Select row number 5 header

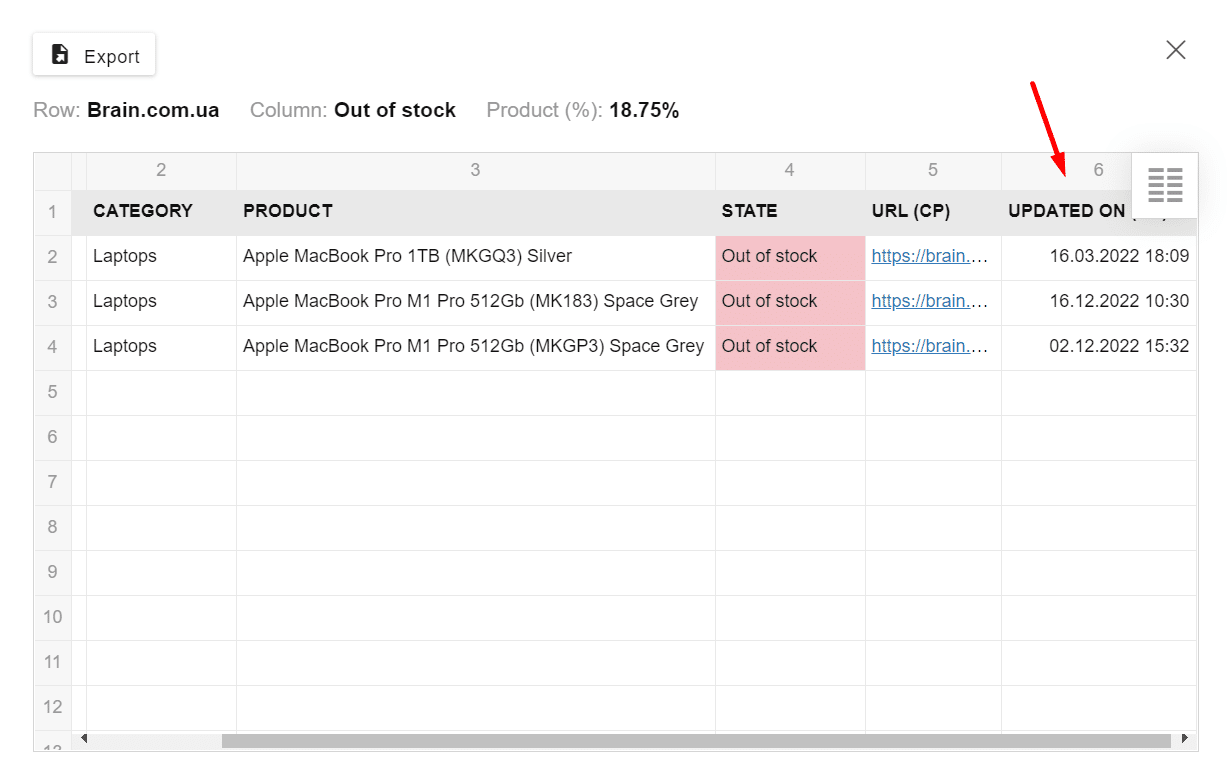pyautogui.click(x=52, y=392)
